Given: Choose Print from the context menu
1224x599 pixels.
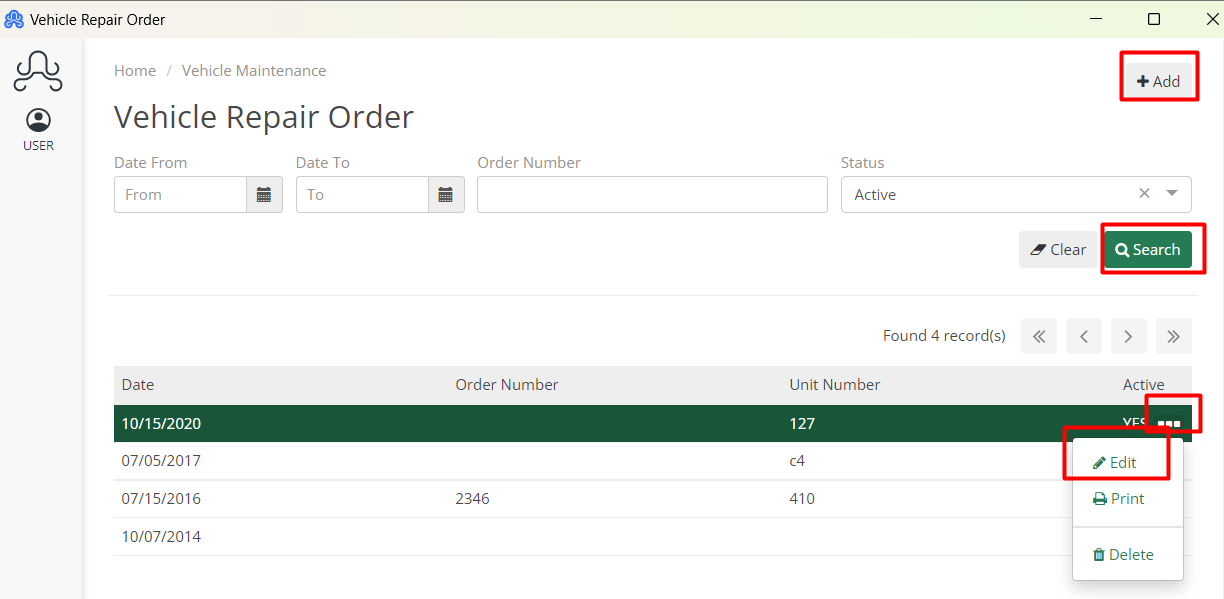Looking at the screenshot, I should point(1119,499).
